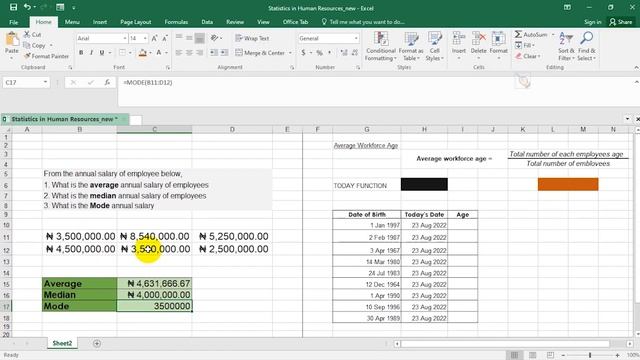Switch to the Page Layout tab
This screenshot has width=640, height=360.
coord(136,22)
